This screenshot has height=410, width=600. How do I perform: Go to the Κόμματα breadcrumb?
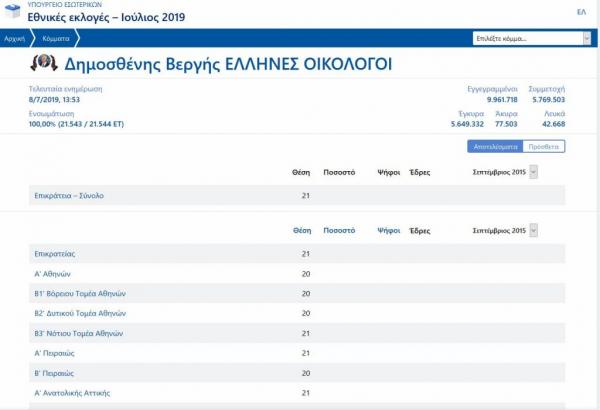click(56, 39)
